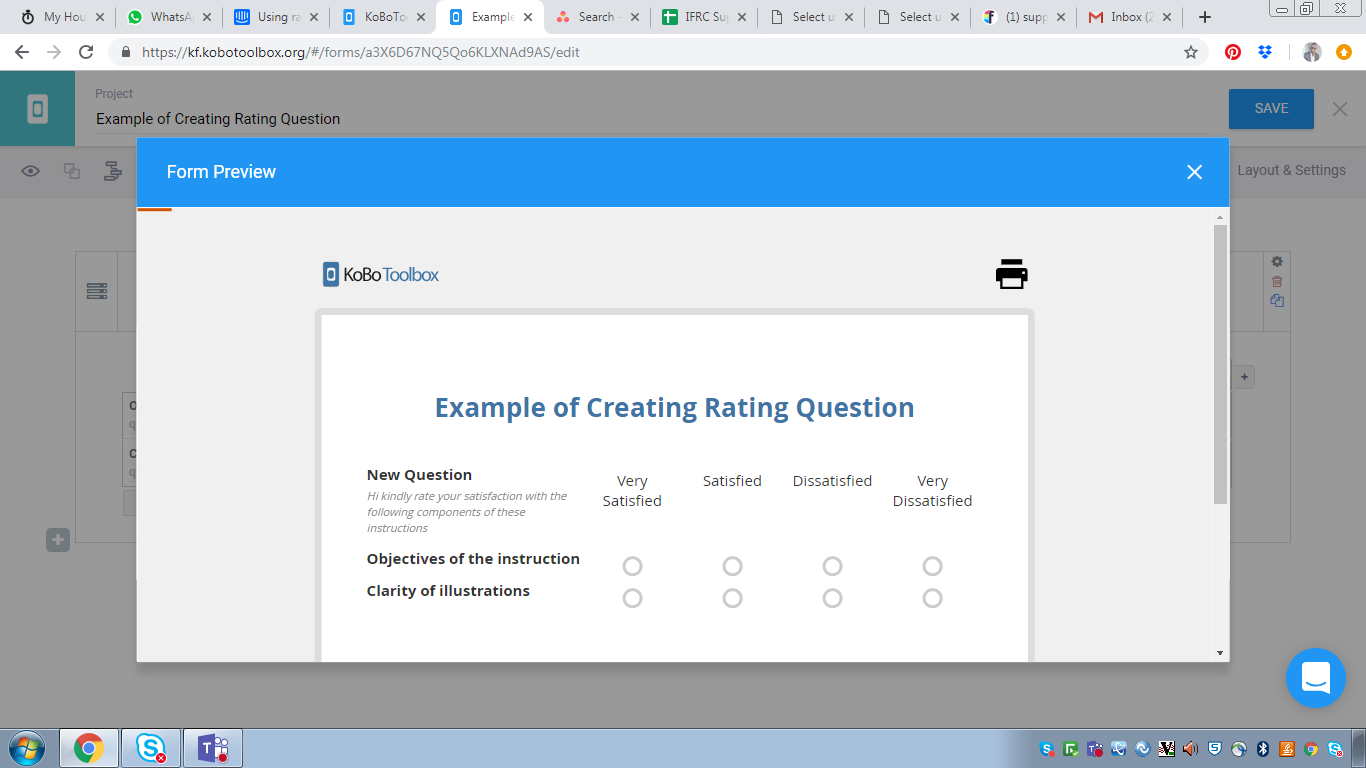
Task: Click the preview scrollbar down arrow
Action: point(1220,653)
